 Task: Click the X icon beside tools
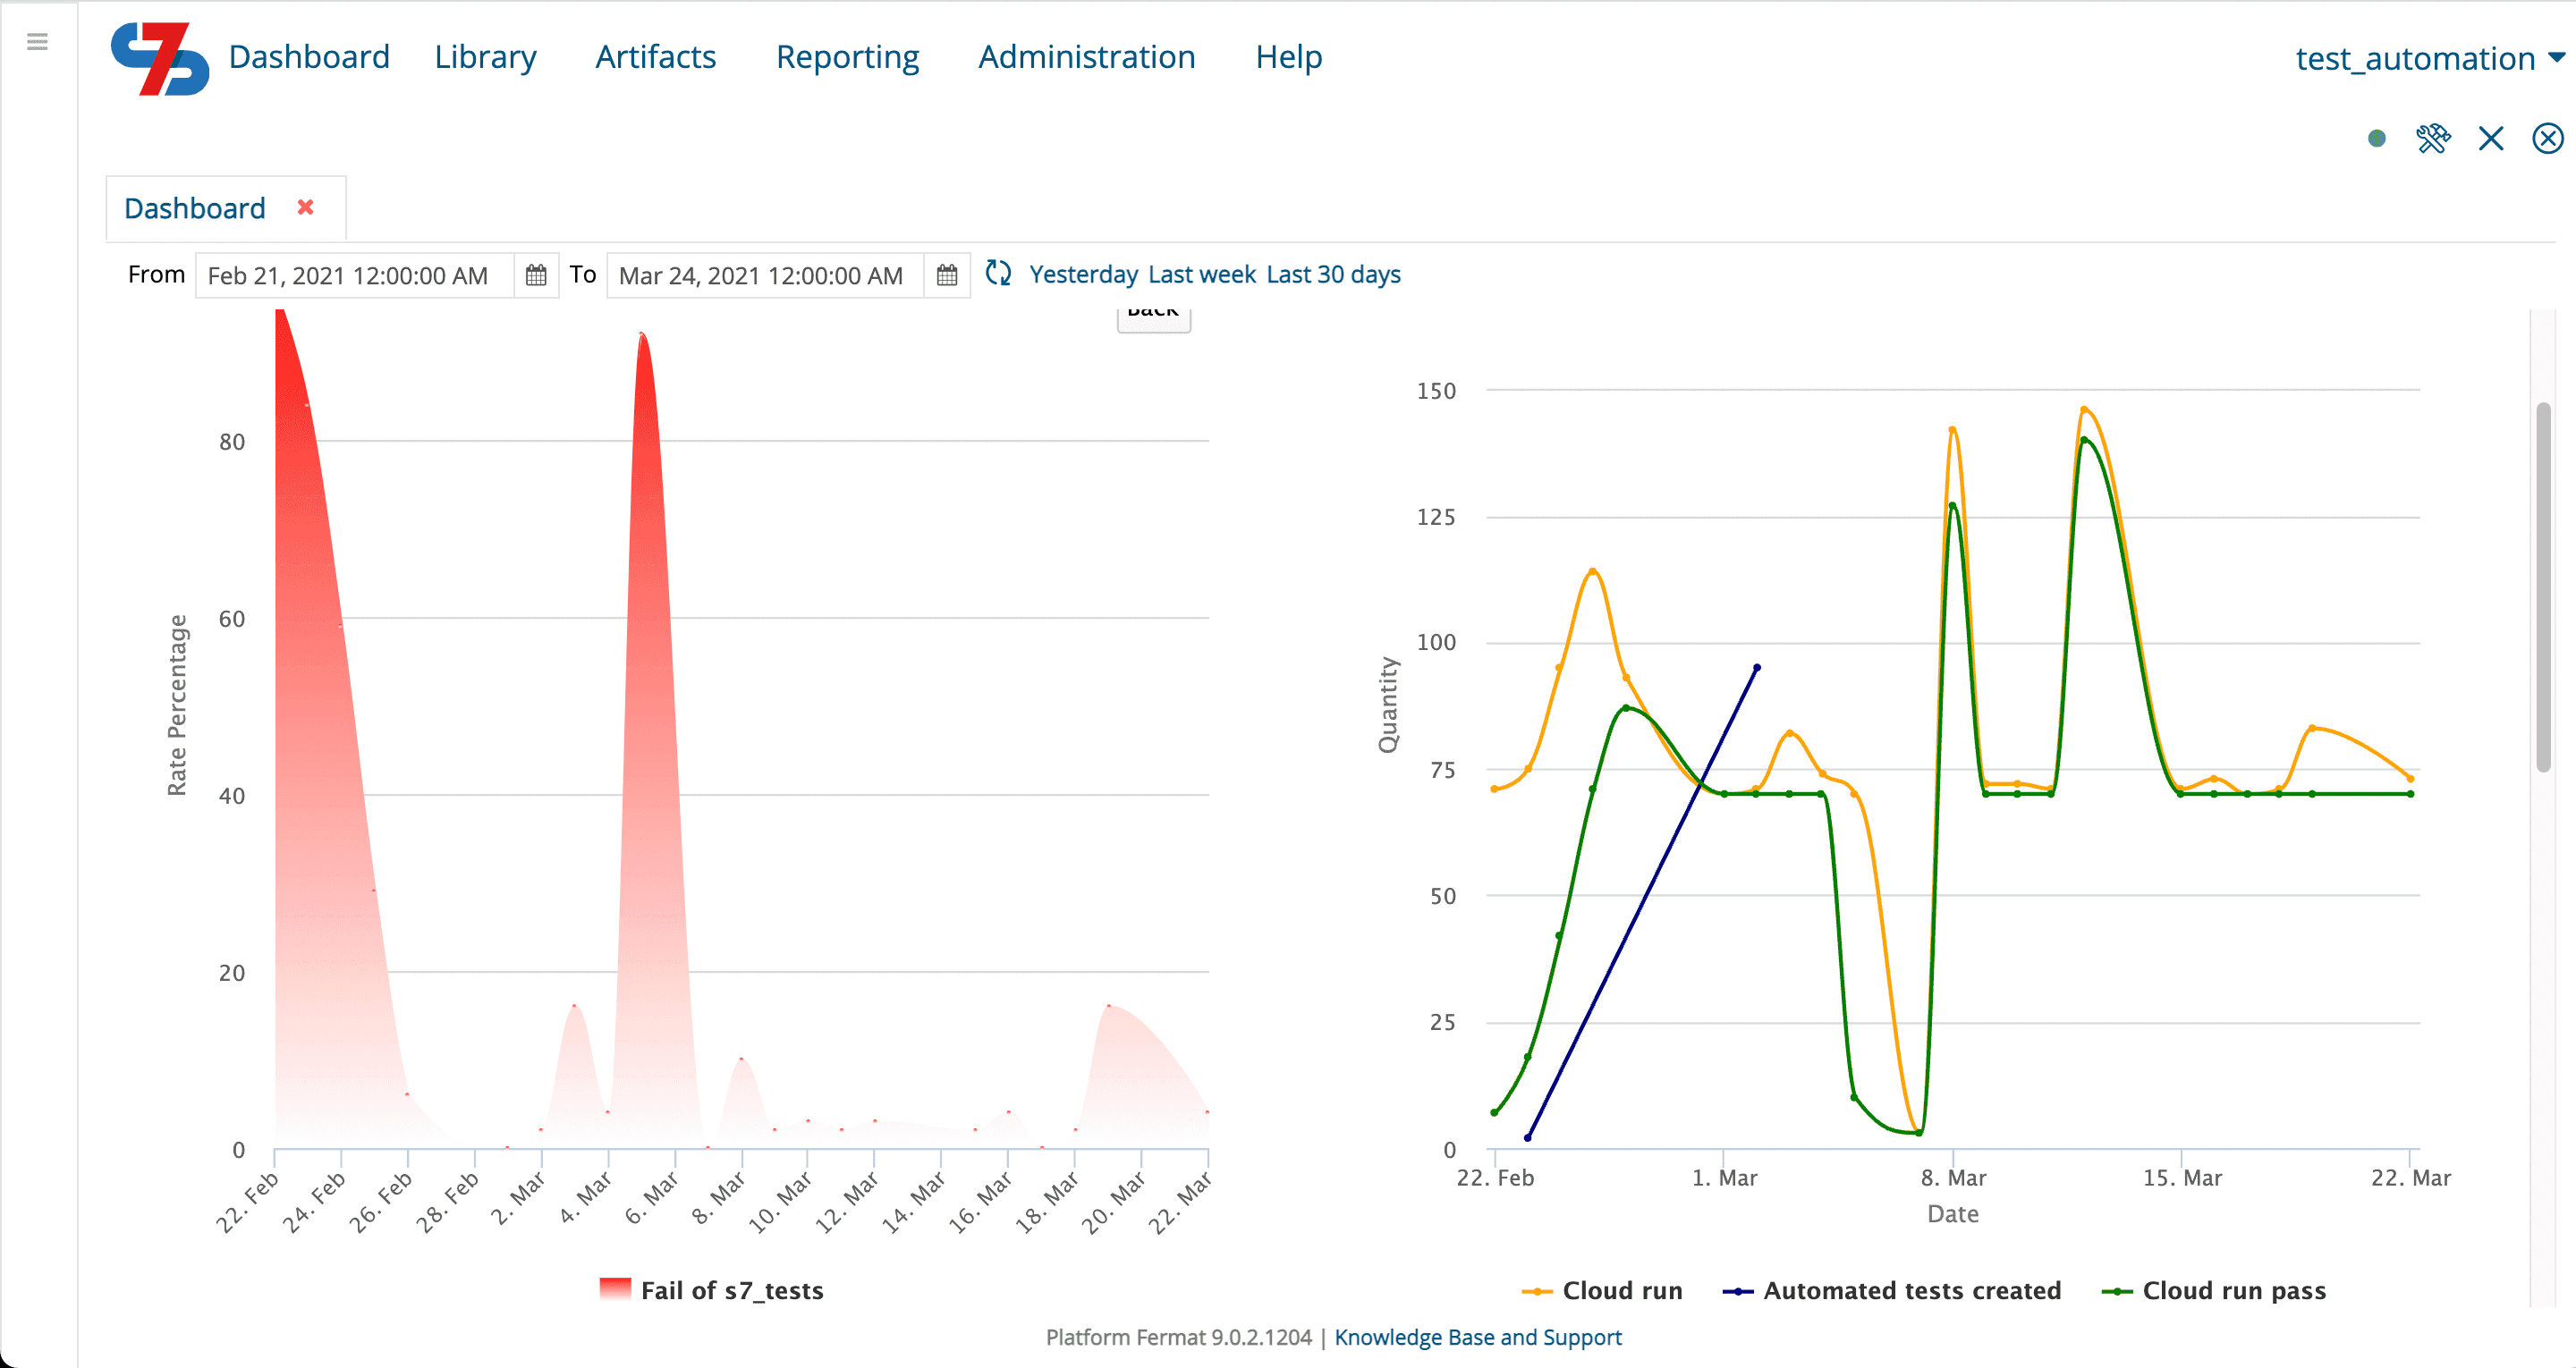click(2491, 138)
